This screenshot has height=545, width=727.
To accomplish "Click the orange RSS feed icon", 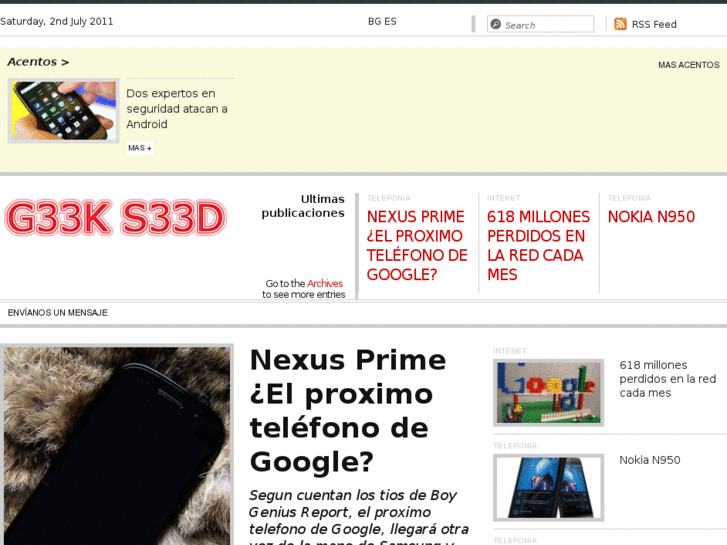I will click(620, 24).
